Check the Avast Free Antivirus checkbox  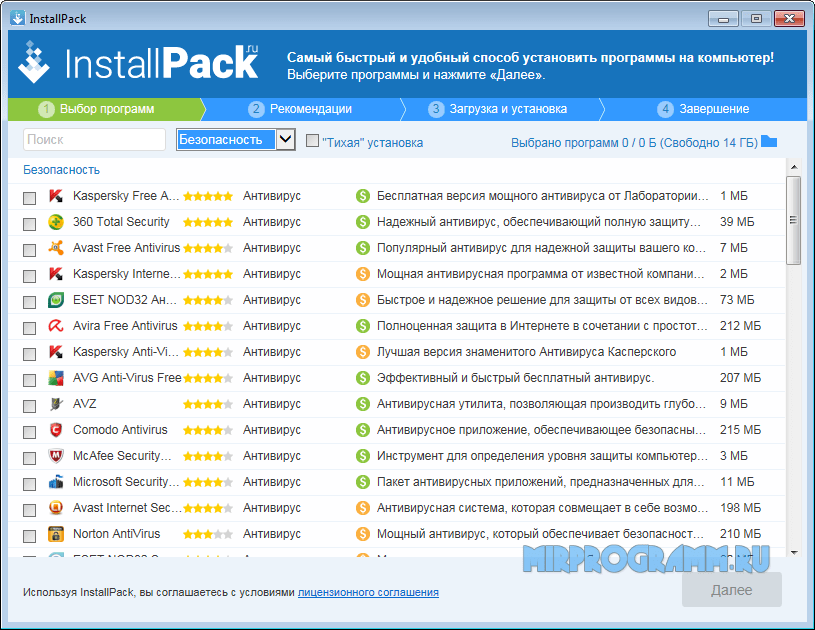[x=30, y=250]
